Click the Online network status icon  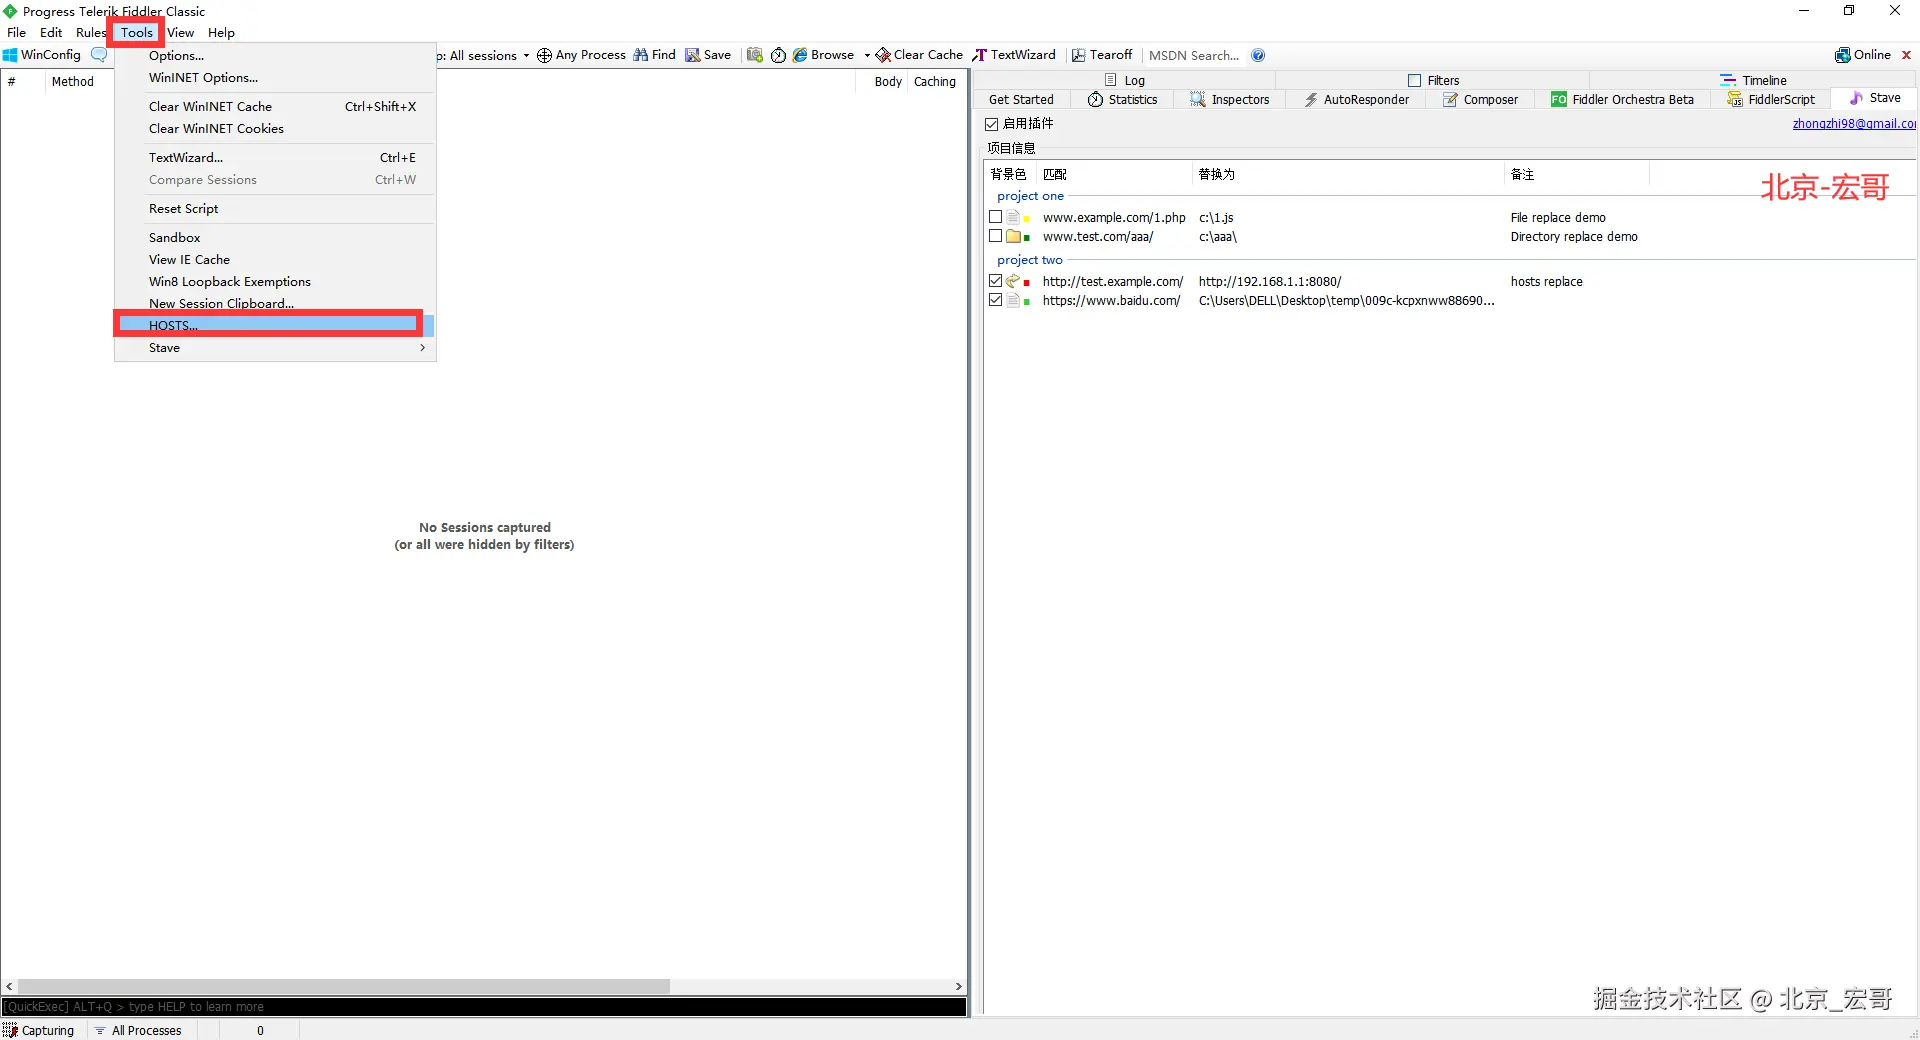(1843, 55)
